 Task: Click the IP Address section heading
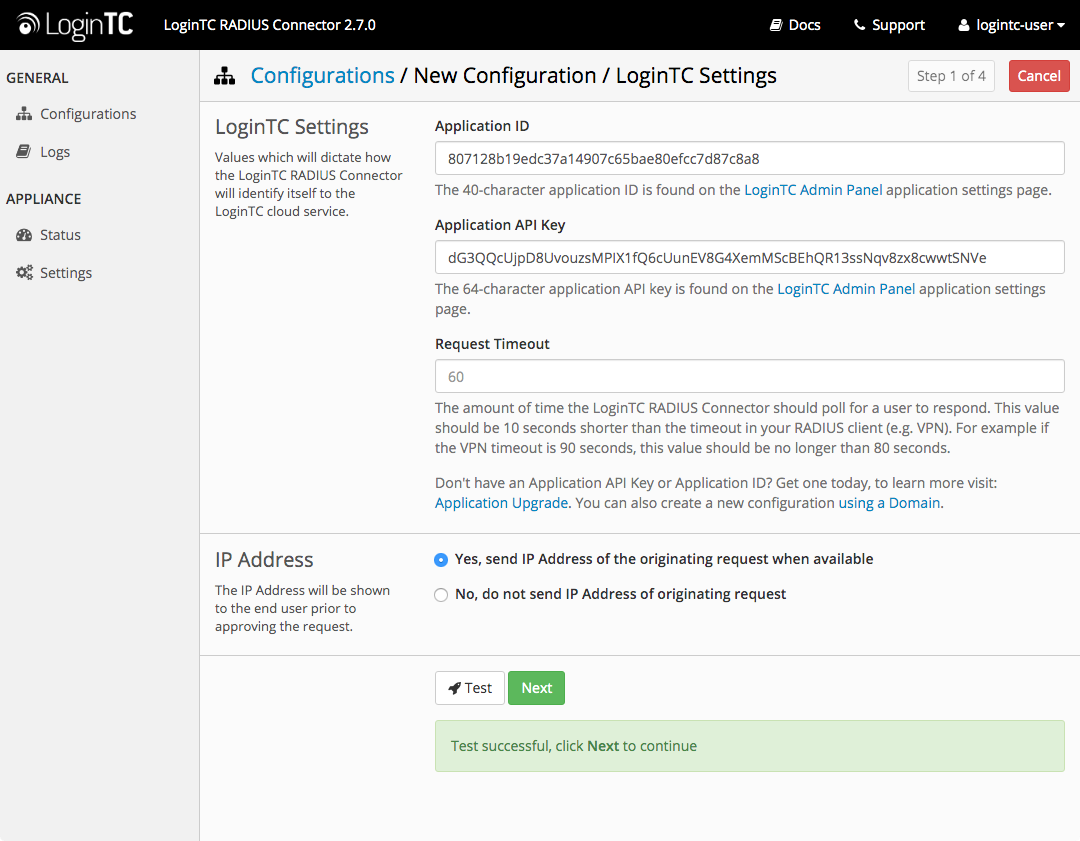click(x=264, y=560)
